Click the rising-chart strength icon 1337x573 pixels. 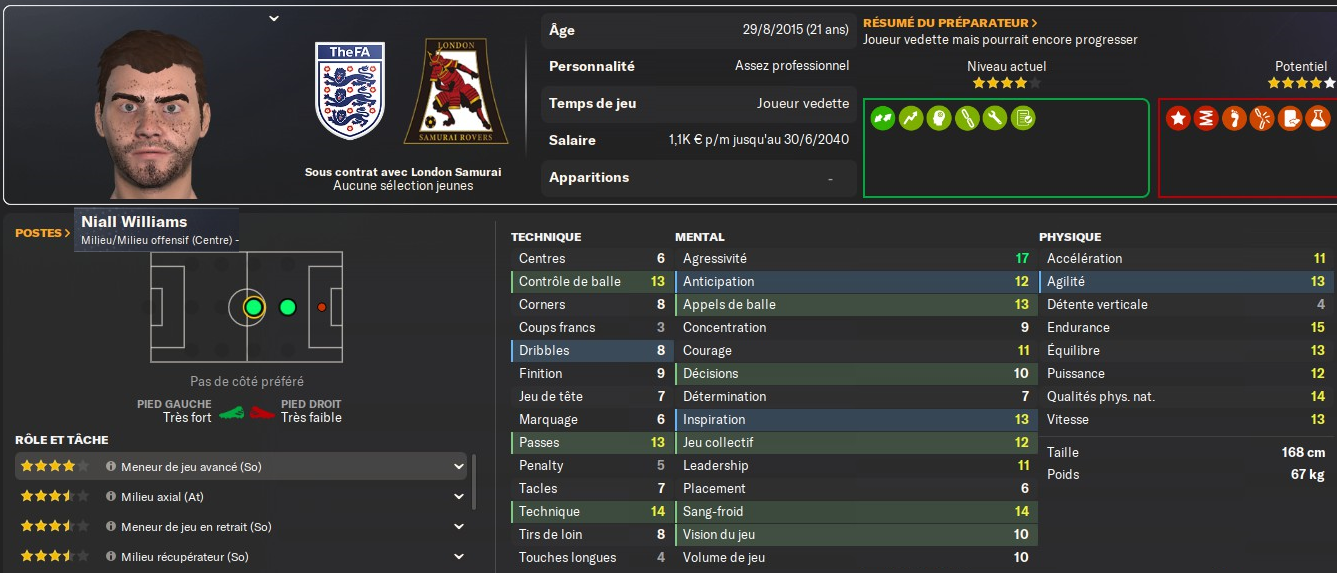point(910,118)
